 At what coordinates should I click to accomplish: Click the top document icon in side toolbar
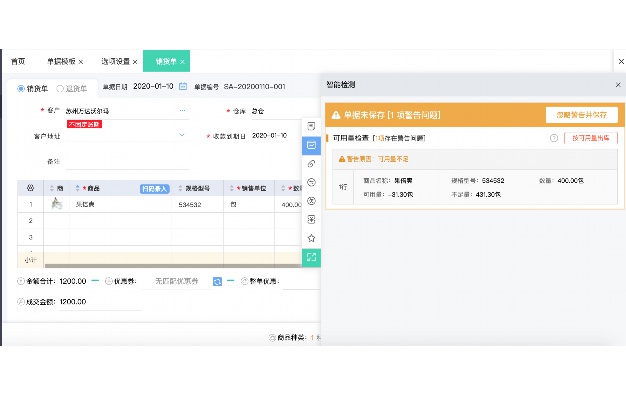(x=311, y=126)
